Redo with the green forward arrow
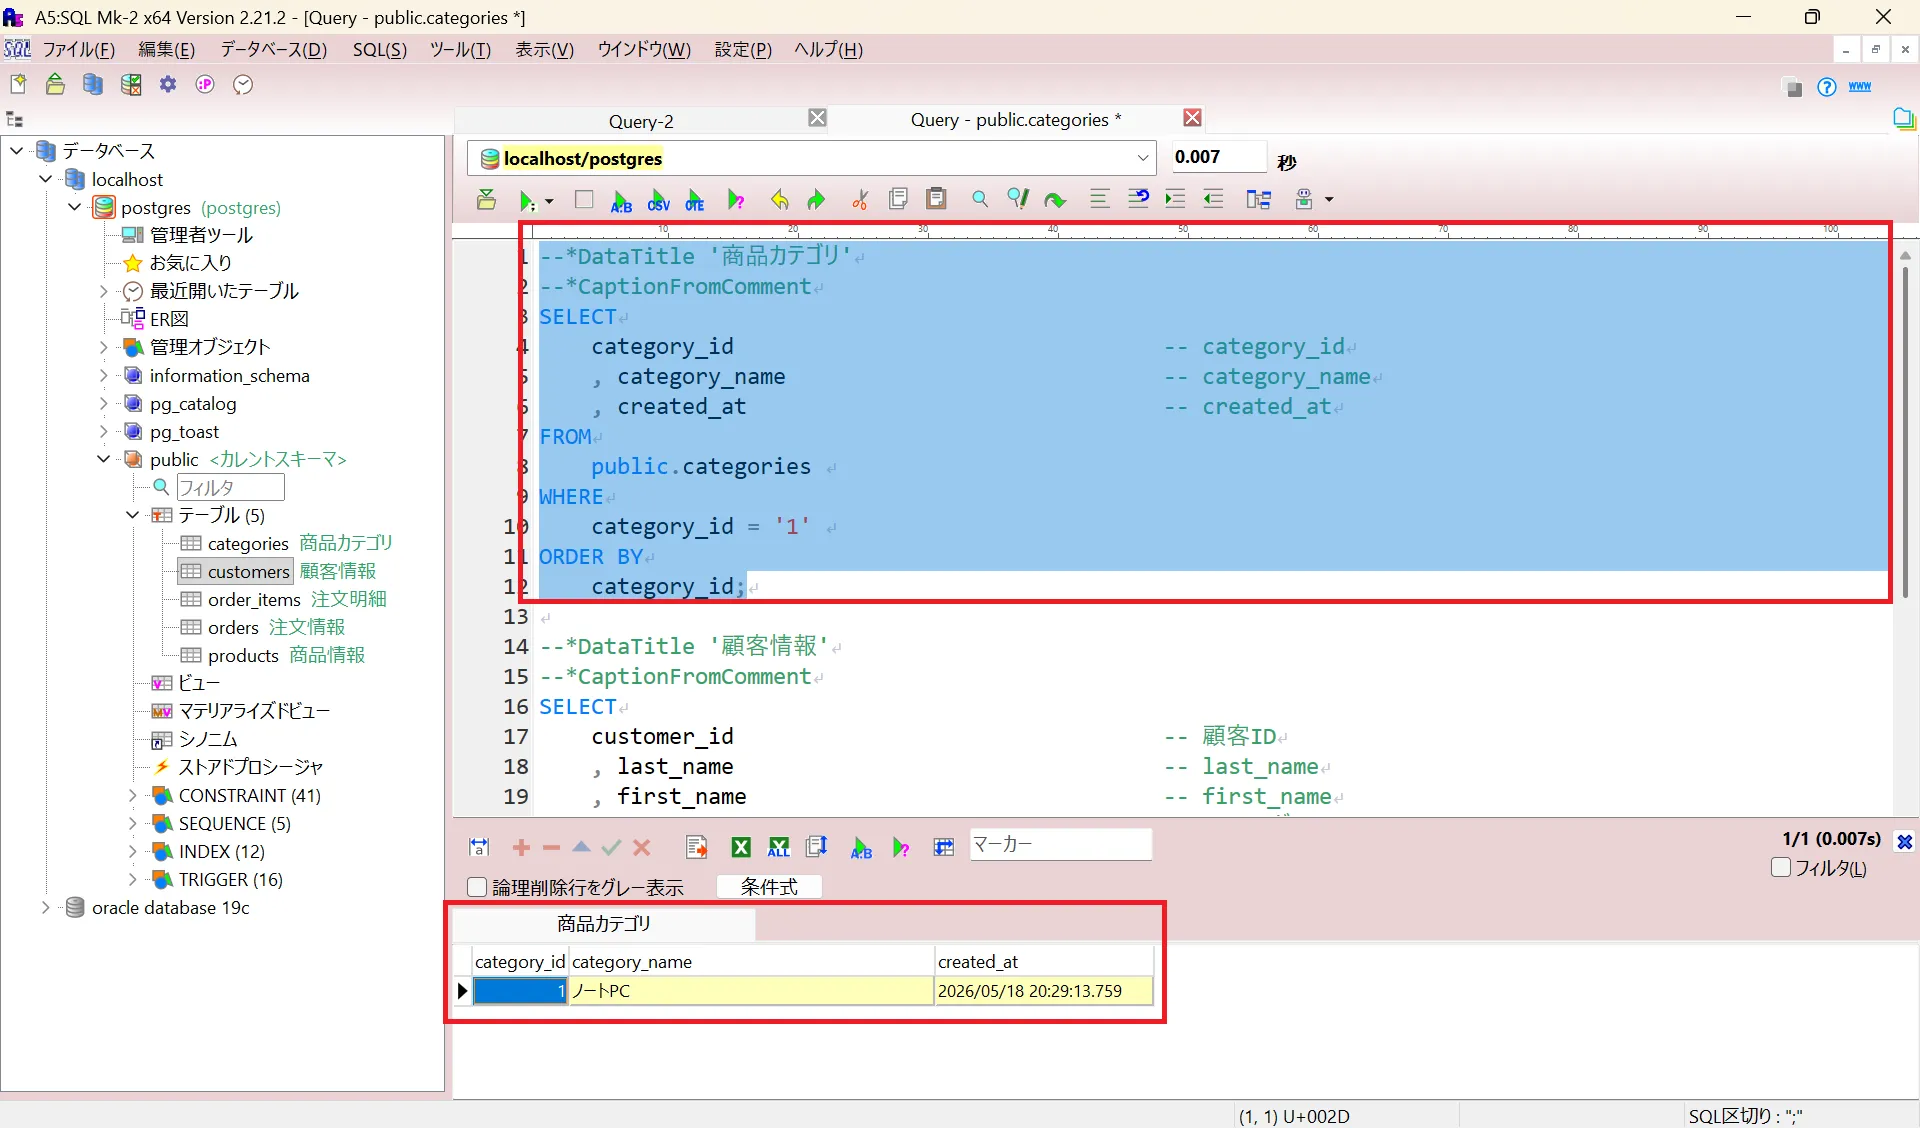This screenshot has height=1128, width=1920. point(816,200)
